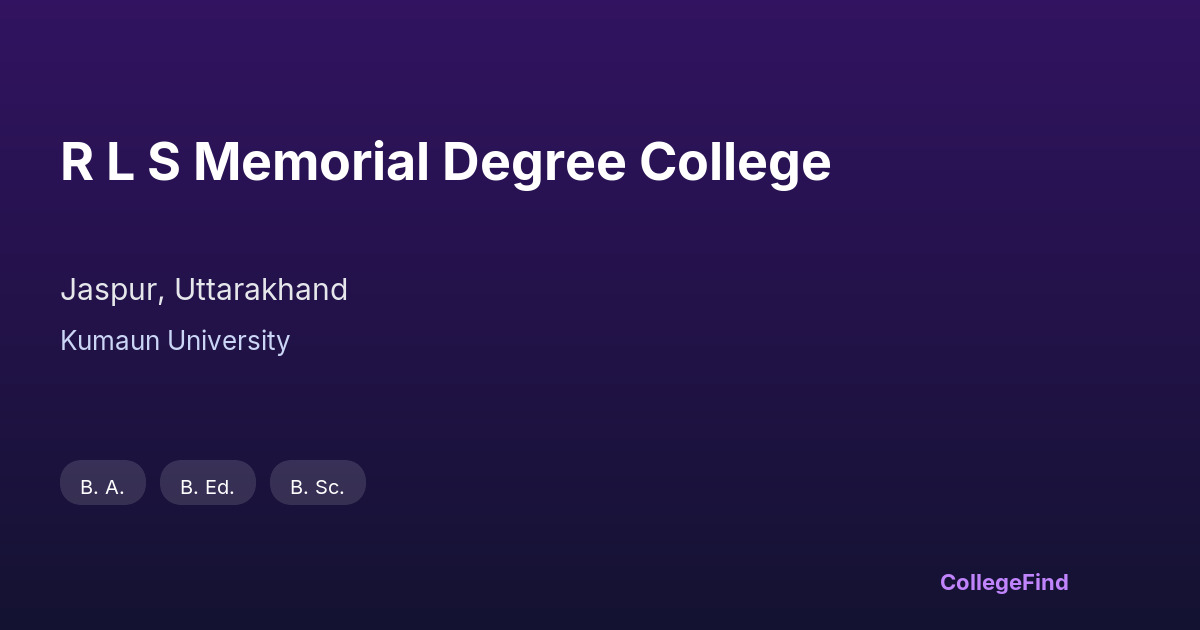Click the word Memorial in the title
The image size is (1200, 630).
pyautogui.click(x=310, y=162)
